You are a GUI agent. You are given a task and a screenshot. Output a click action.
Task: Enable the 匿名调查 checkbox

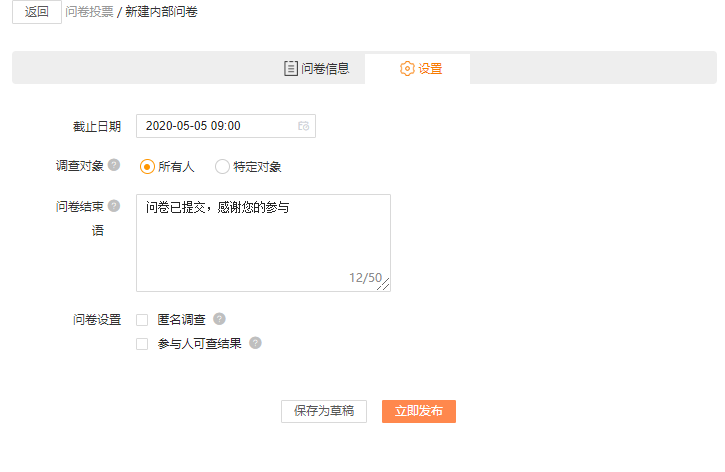[x=142, y=320]
